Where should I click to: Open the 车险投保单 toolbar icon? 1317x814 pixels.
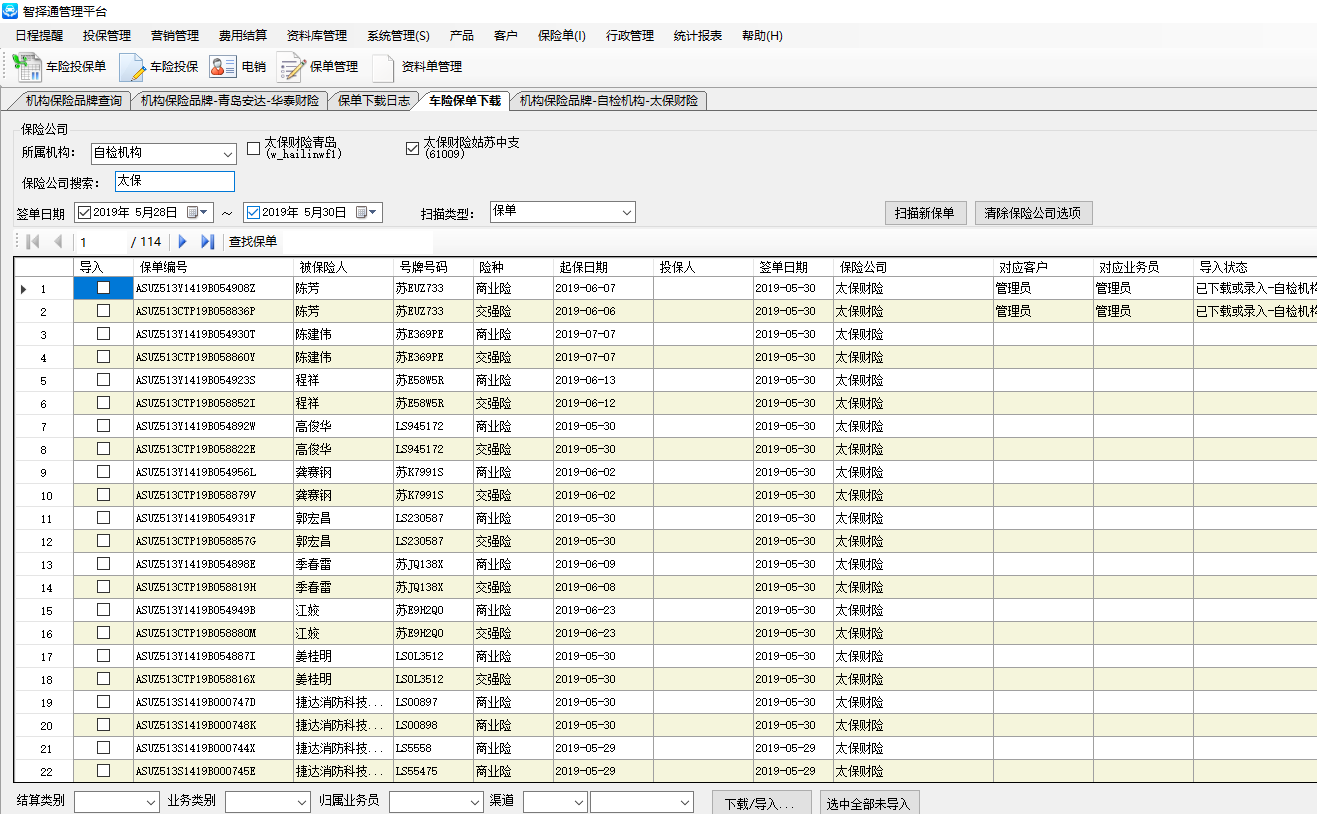pos(27,67)
